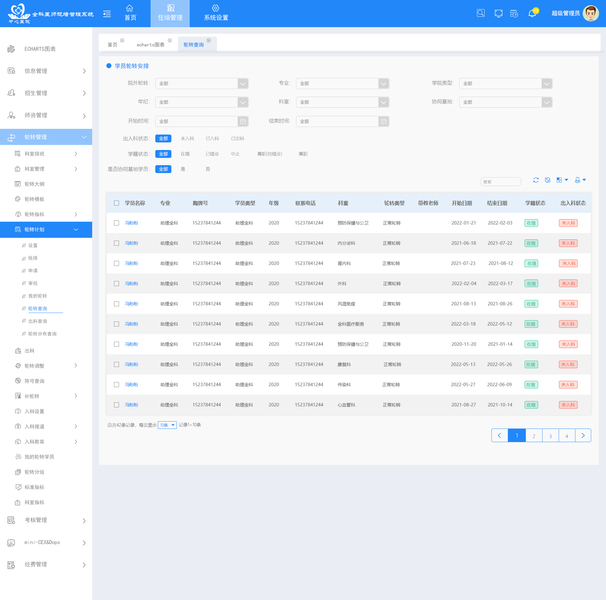Close the 轮转查询 page tab
The height and width of the screenshot is (600, 606).
pyautogui.click(x=209, y=40)
